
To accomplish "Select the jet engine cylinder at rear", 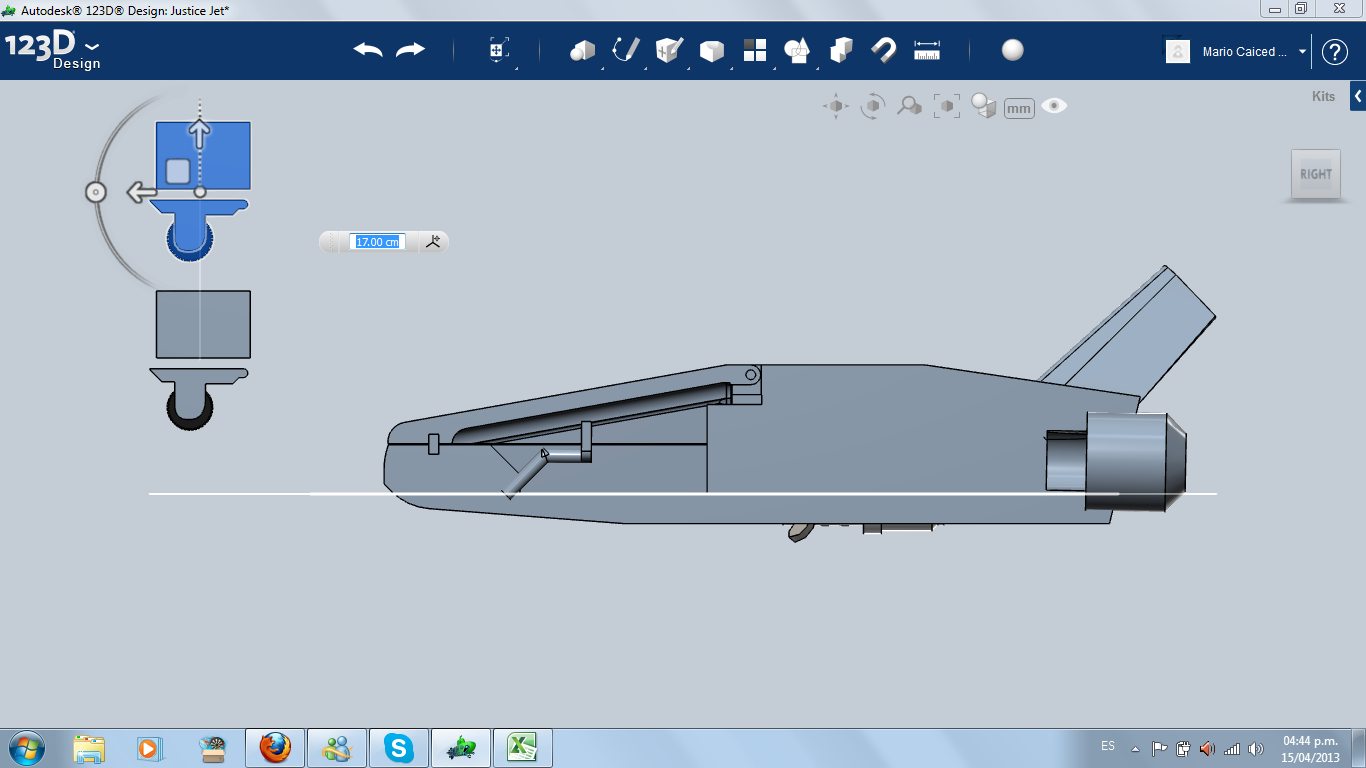I will tap(1135, 461).
